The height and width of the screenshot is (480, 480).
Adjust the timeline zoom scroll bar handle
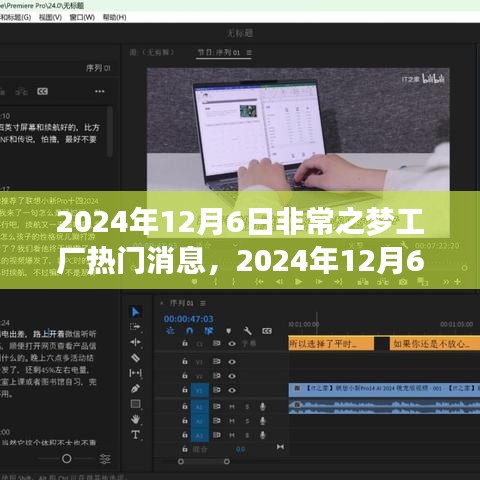point(204,461)
